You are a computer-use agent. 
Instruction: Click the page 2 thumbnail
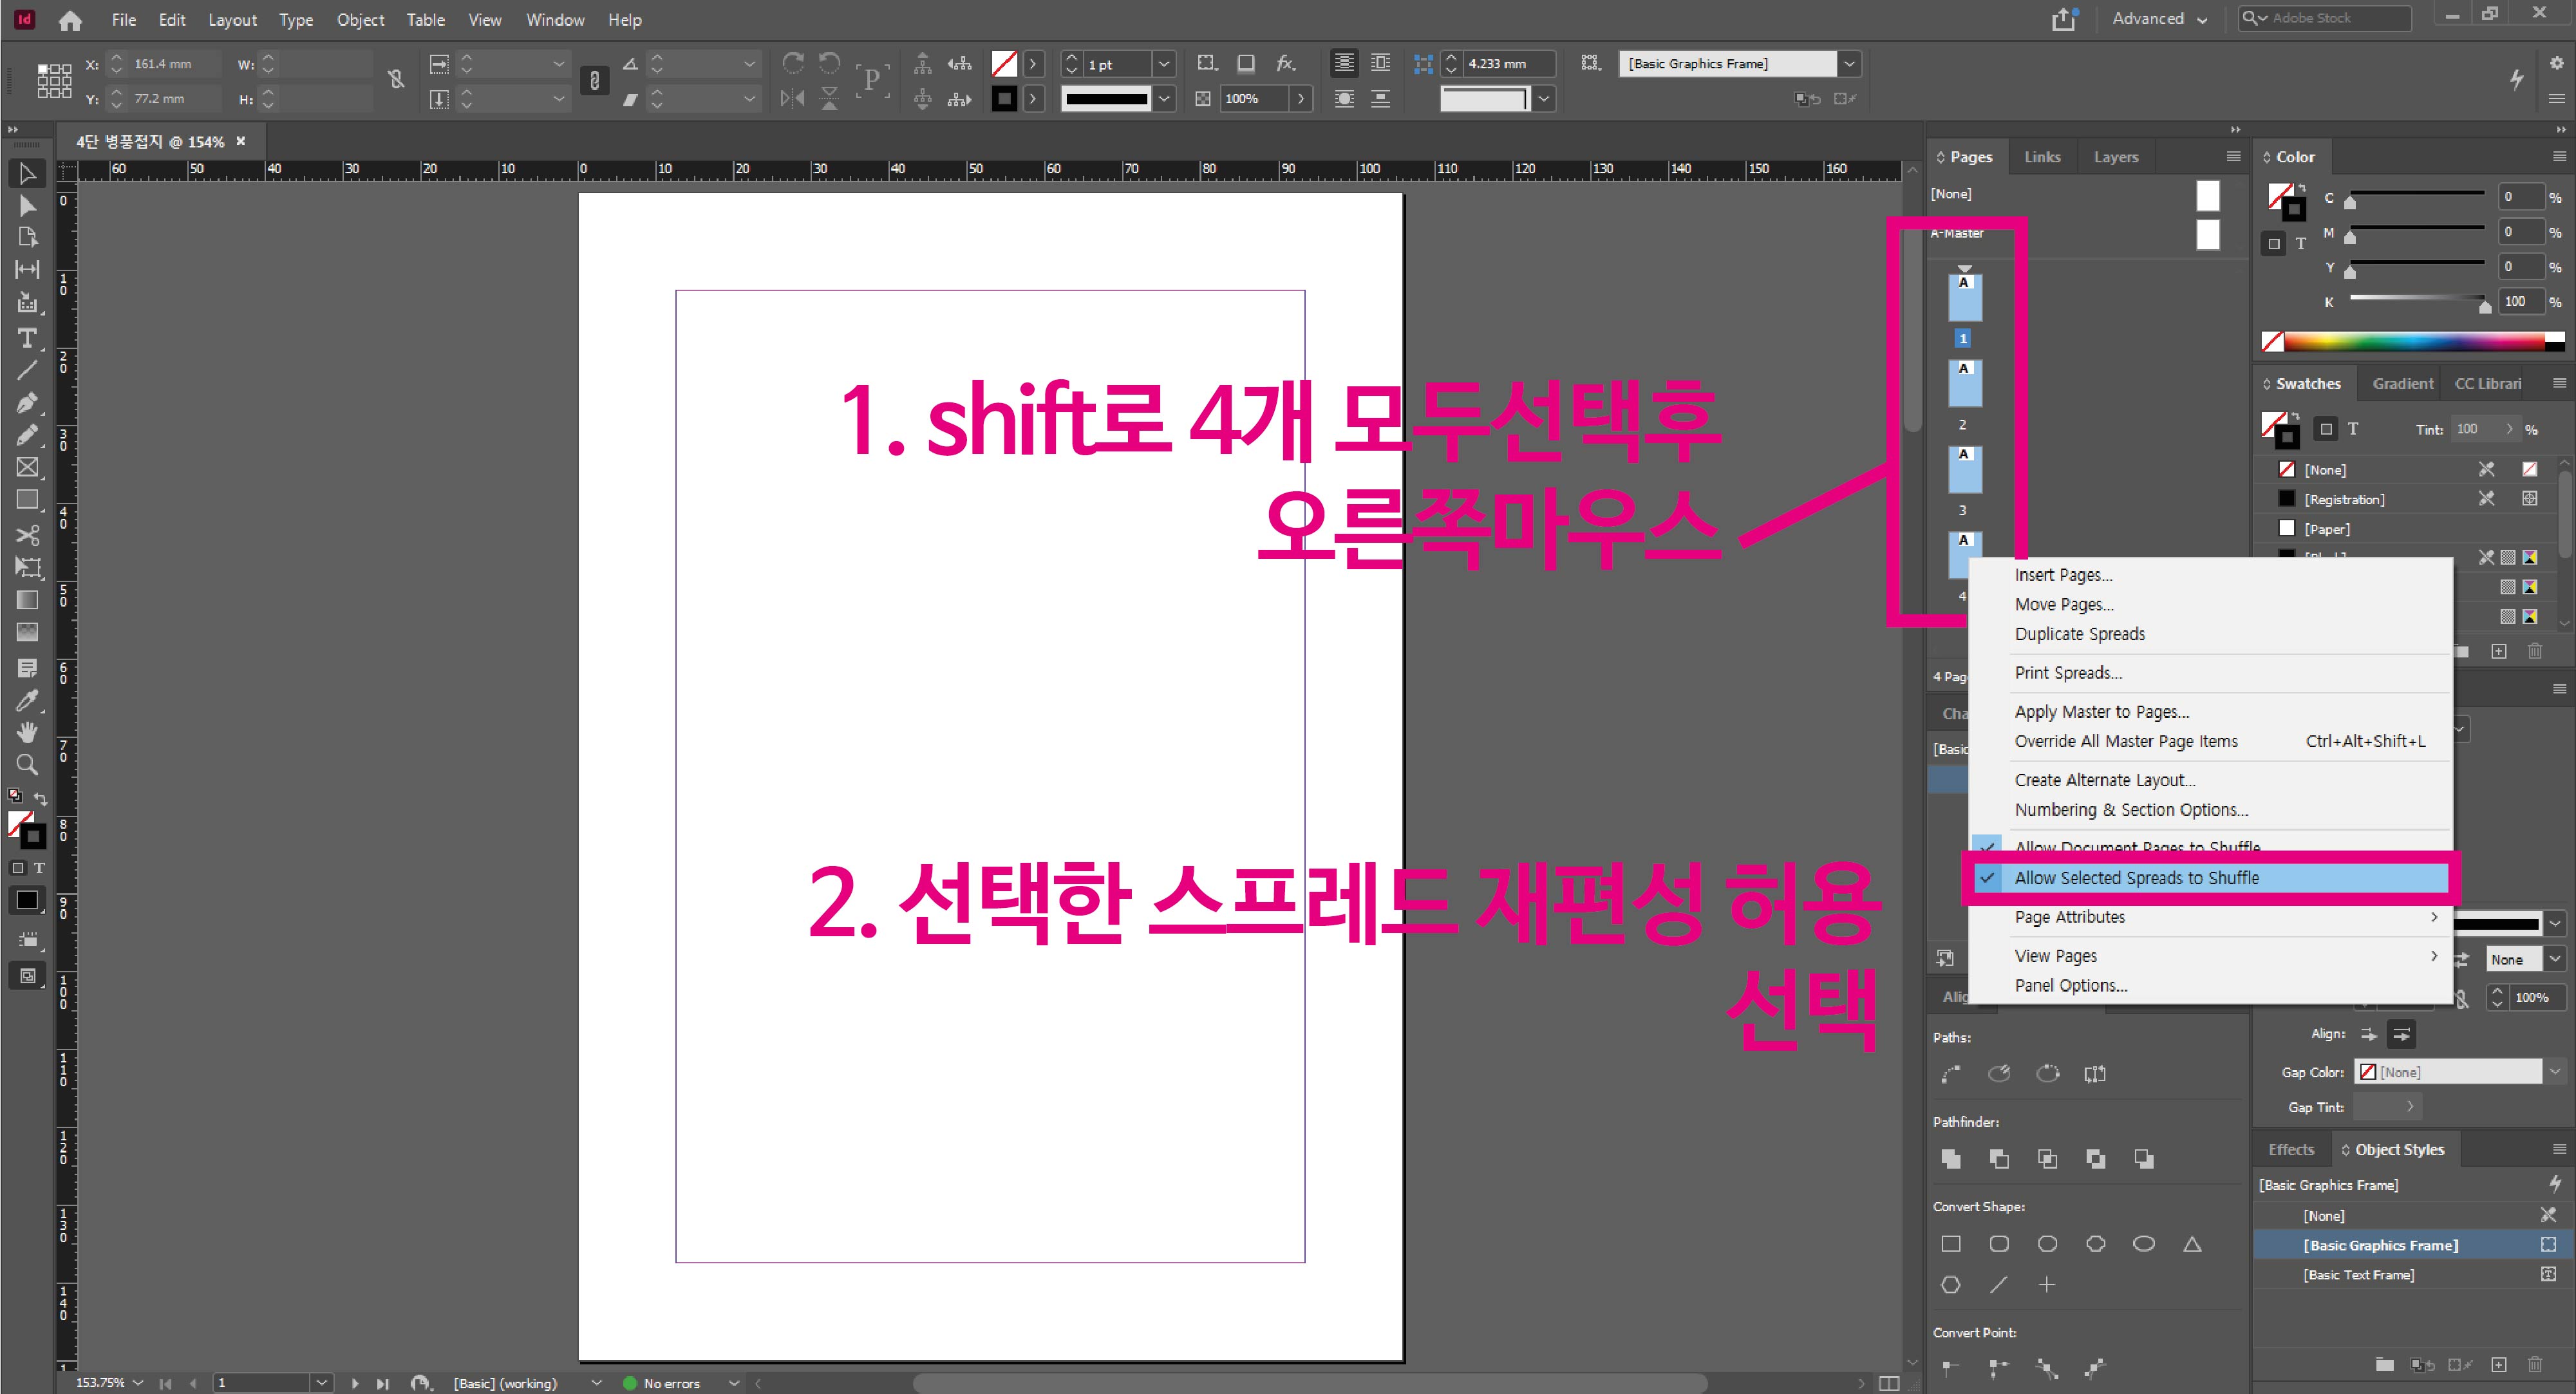[1965, 384]
